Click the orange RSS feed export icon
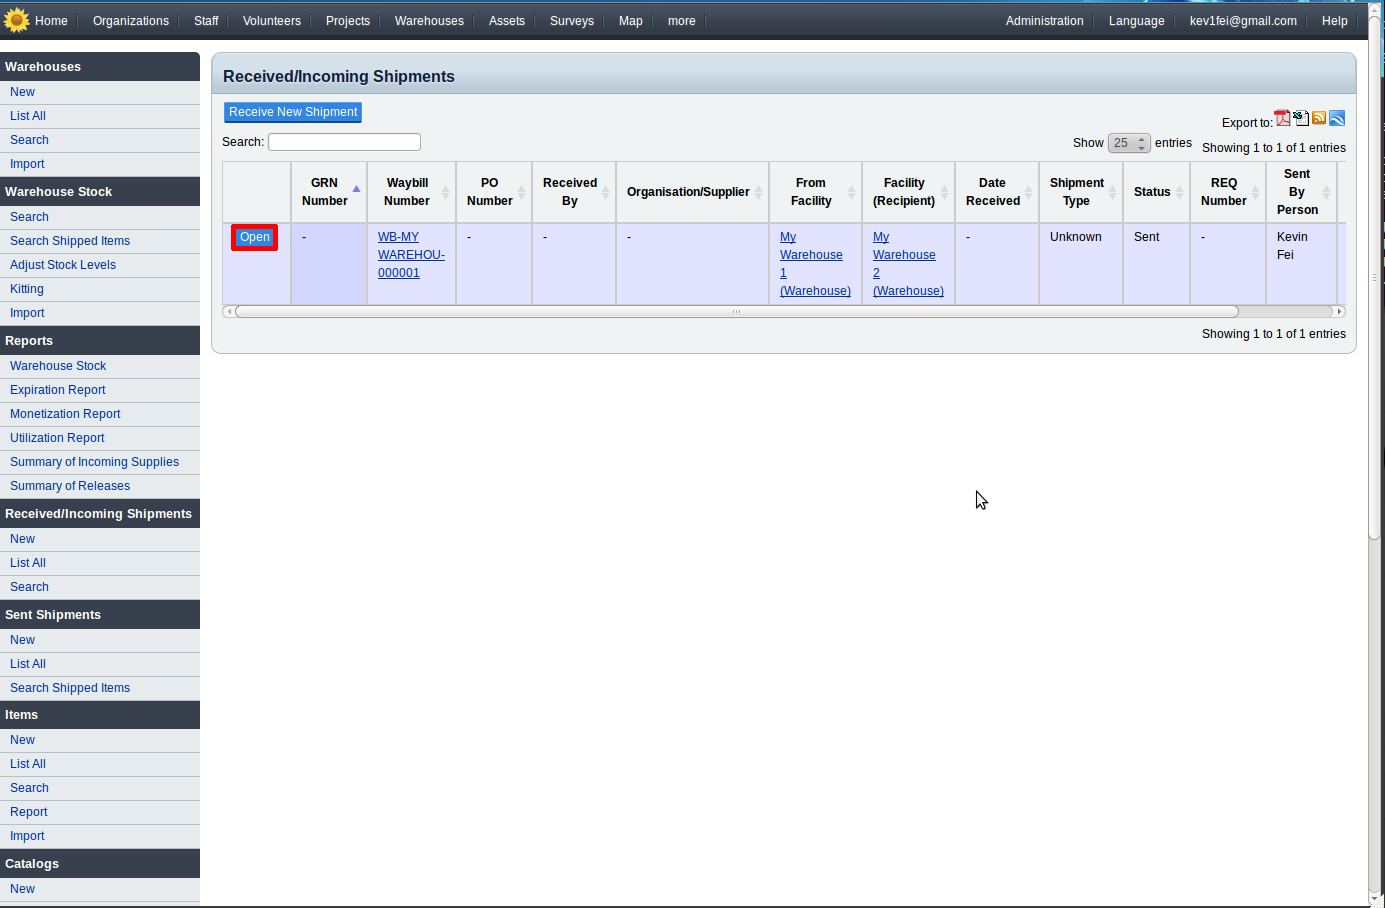This screenshot has height=908, width=1385. tap(1319, 119)
